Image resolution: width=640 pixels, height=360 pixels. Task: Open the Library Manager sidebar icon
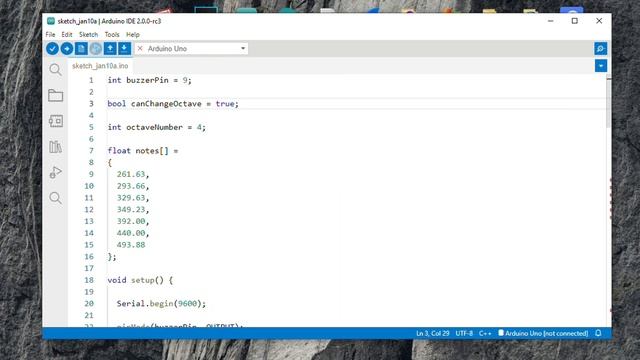coord(56,147)
